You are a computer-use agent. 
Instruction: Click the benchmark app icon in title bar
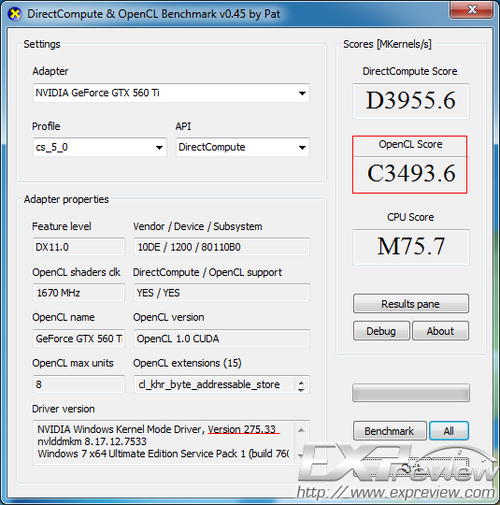click(15, 14)
